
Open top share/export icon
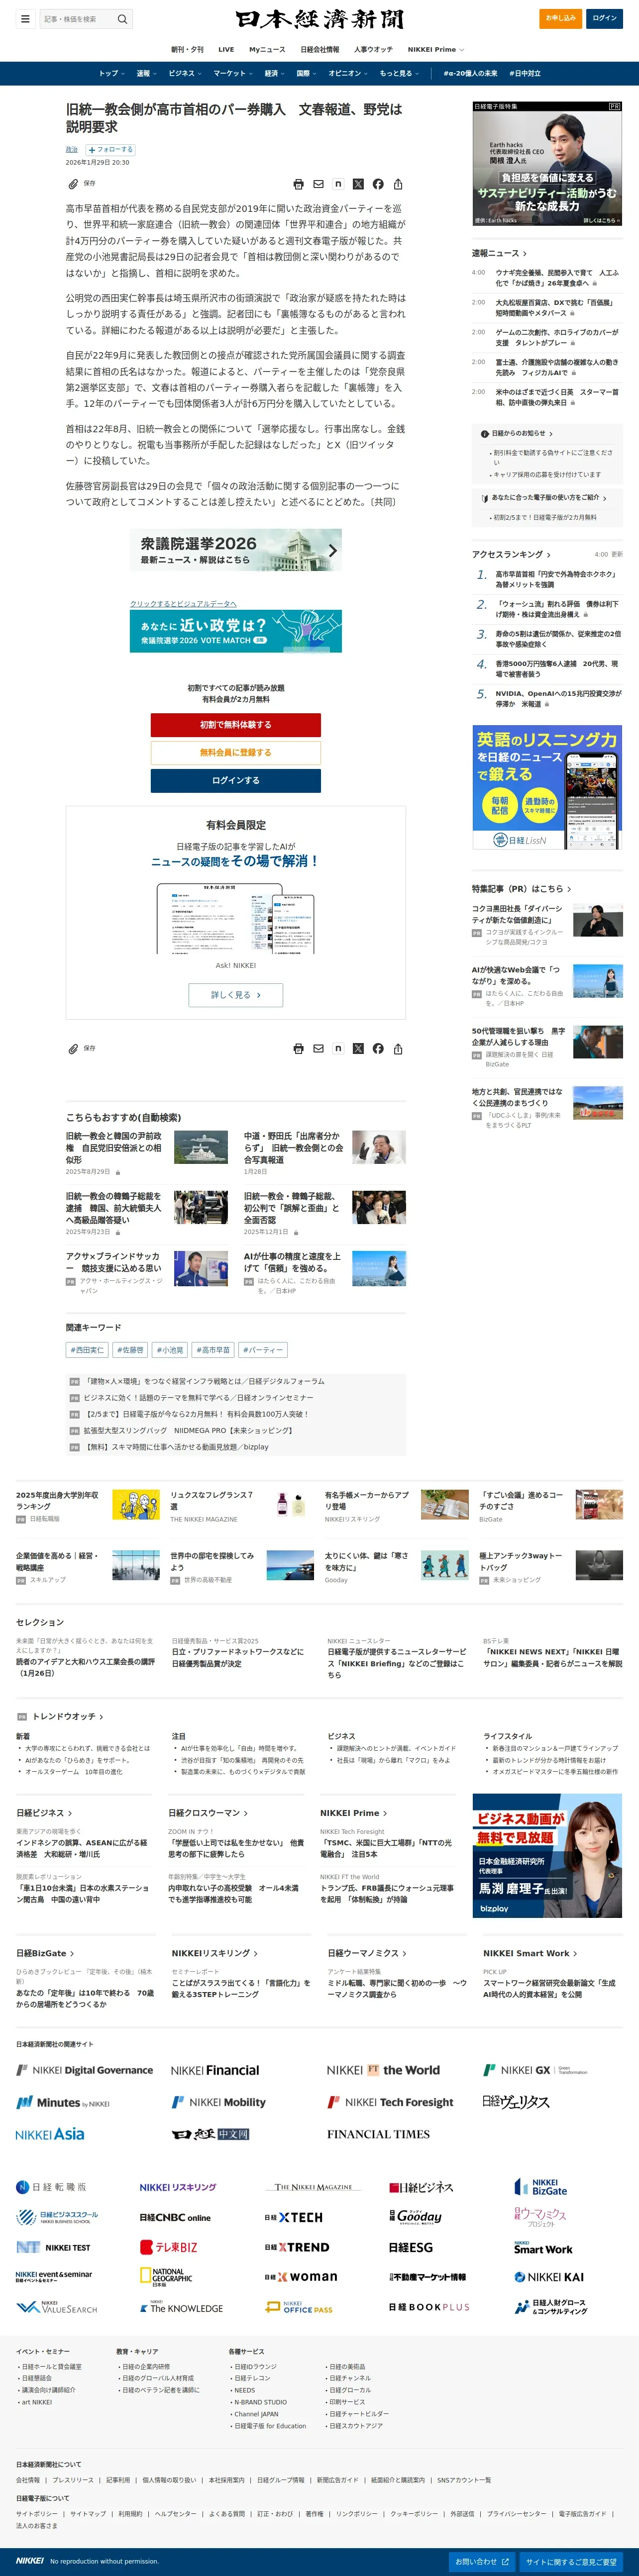point(398,184)
